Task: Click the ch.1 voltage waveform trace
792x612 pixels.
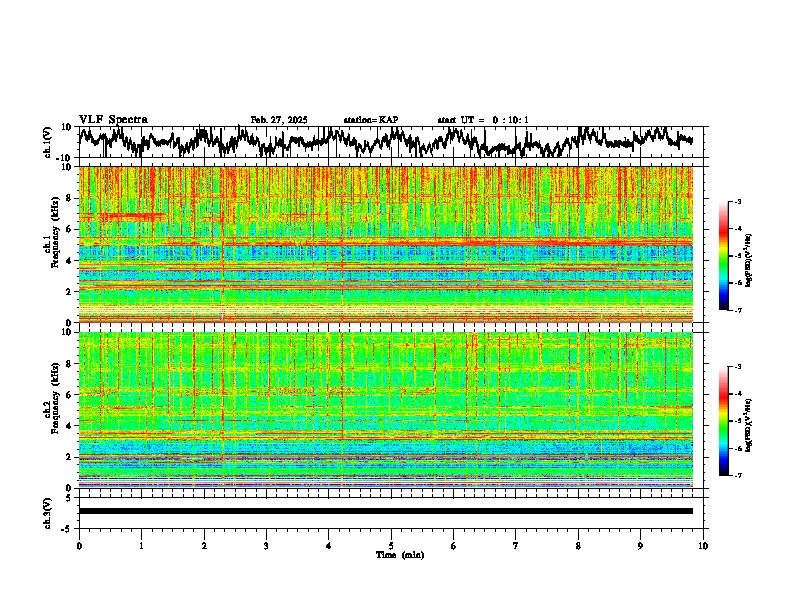Action: coord(385,142)
